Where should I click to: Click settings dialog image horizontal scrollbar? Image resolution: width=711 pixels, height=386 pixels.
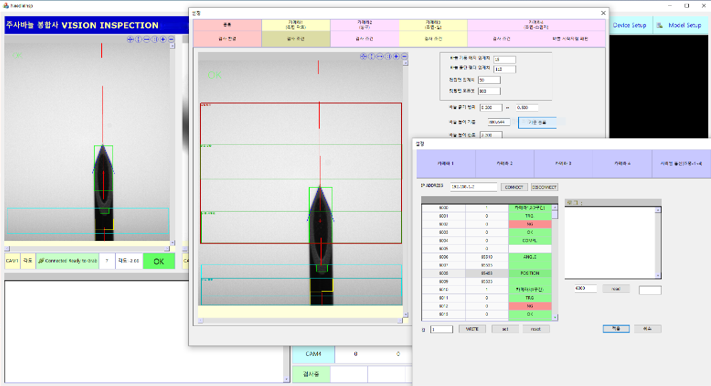click(x=300, y=321)
